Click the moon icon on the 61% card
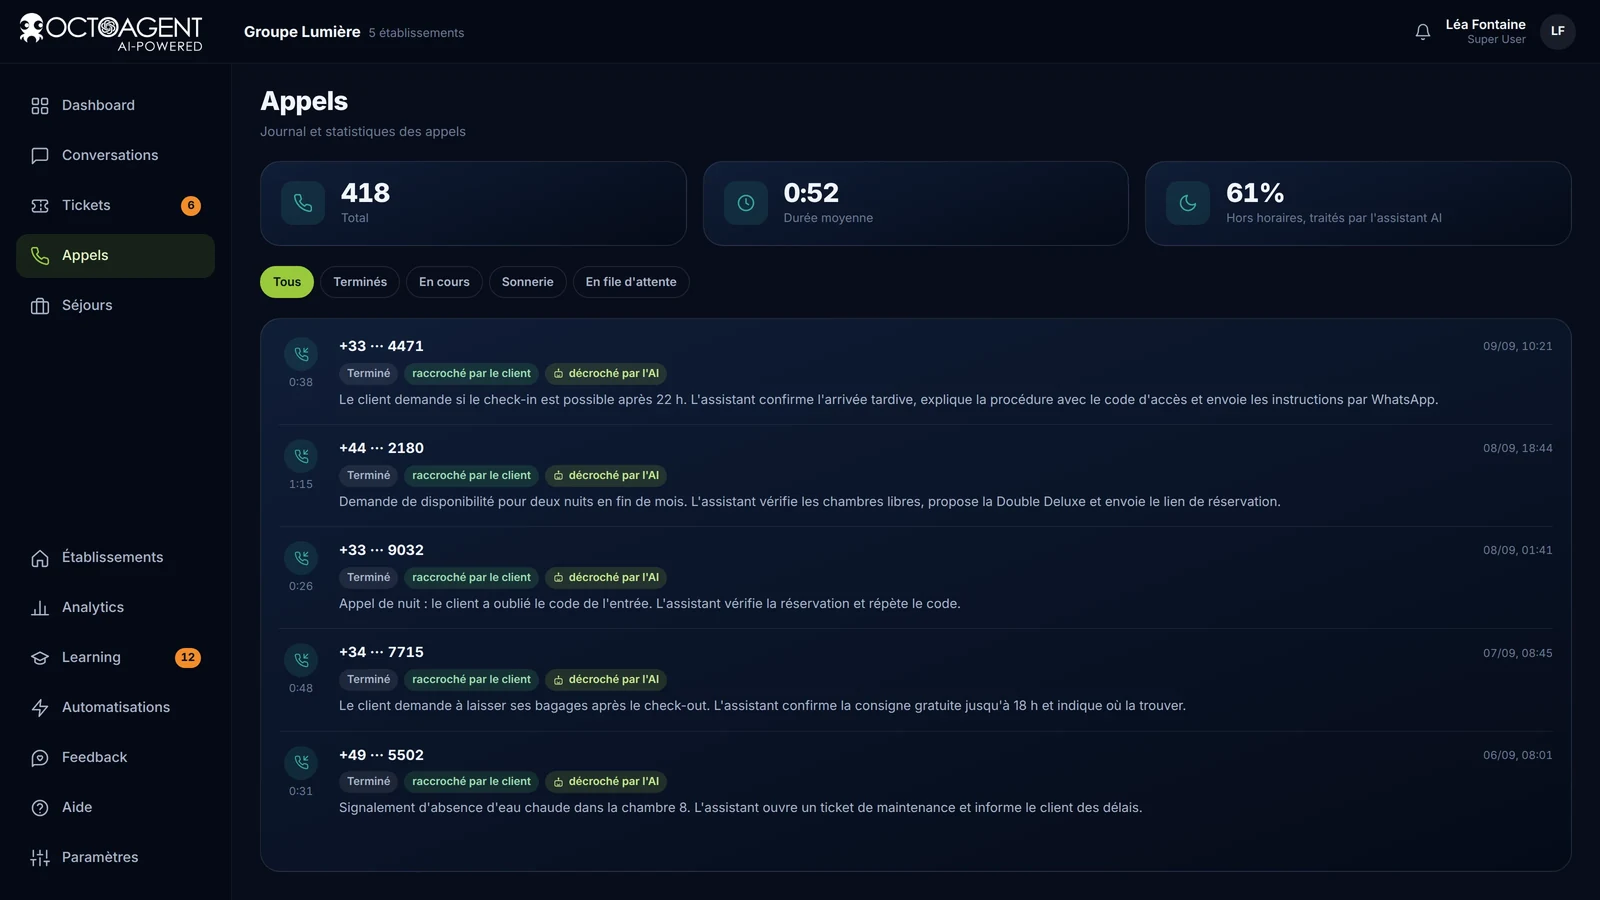Viewport: 1600px width, 900px height. point(1188,203)
